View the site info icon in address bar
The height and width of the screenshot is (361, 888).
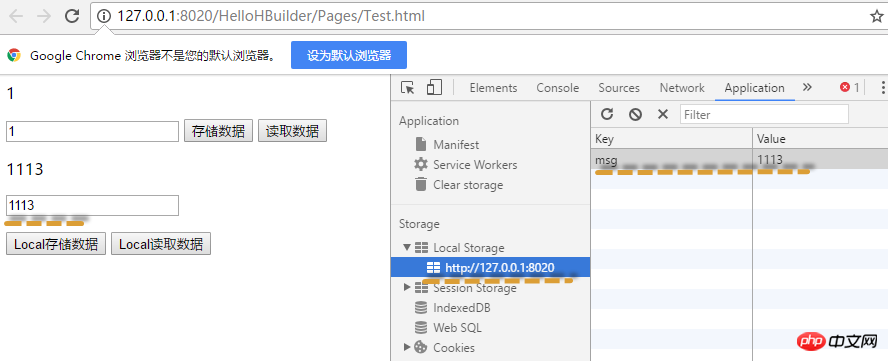[x=104, y=16]
